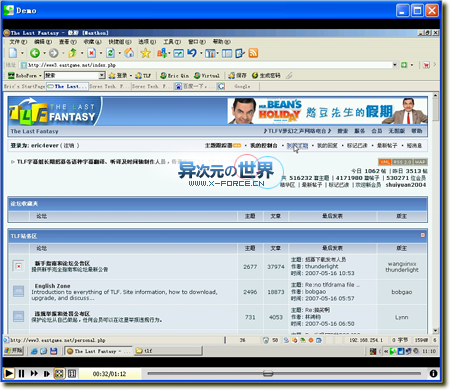The image size is (450, 390).
Task: Open the 新手指南和论坛公告区 forum link
Action: [62, 263]
